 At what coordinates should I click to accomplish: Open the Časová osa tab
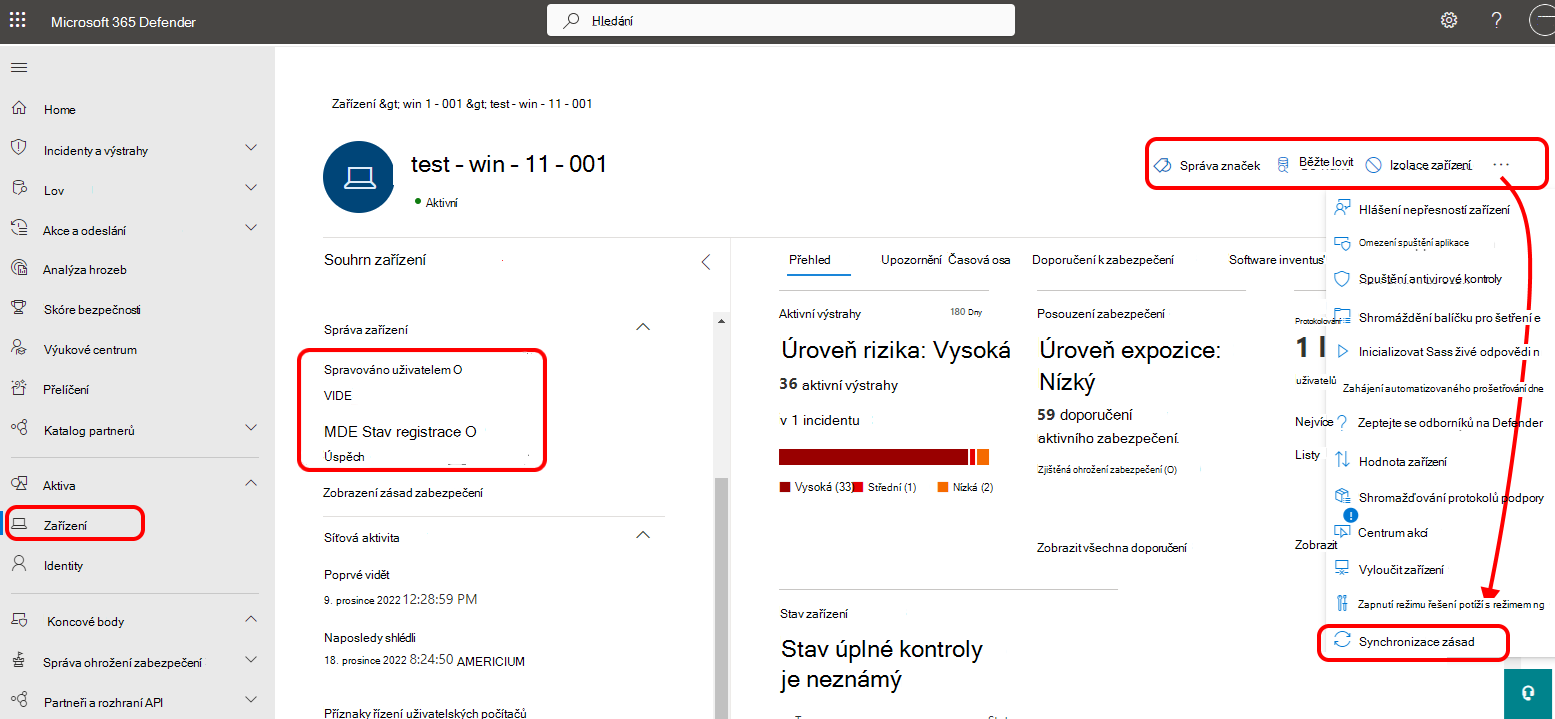[979, 259]
